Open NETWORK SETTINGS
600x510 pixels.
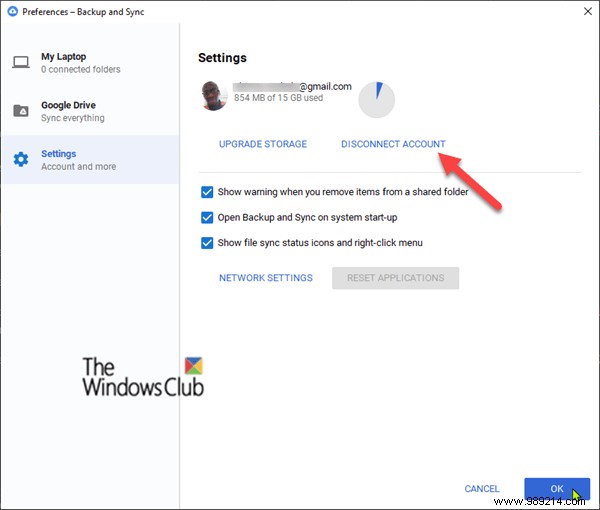pyautogui.click(x=266, y=278)
